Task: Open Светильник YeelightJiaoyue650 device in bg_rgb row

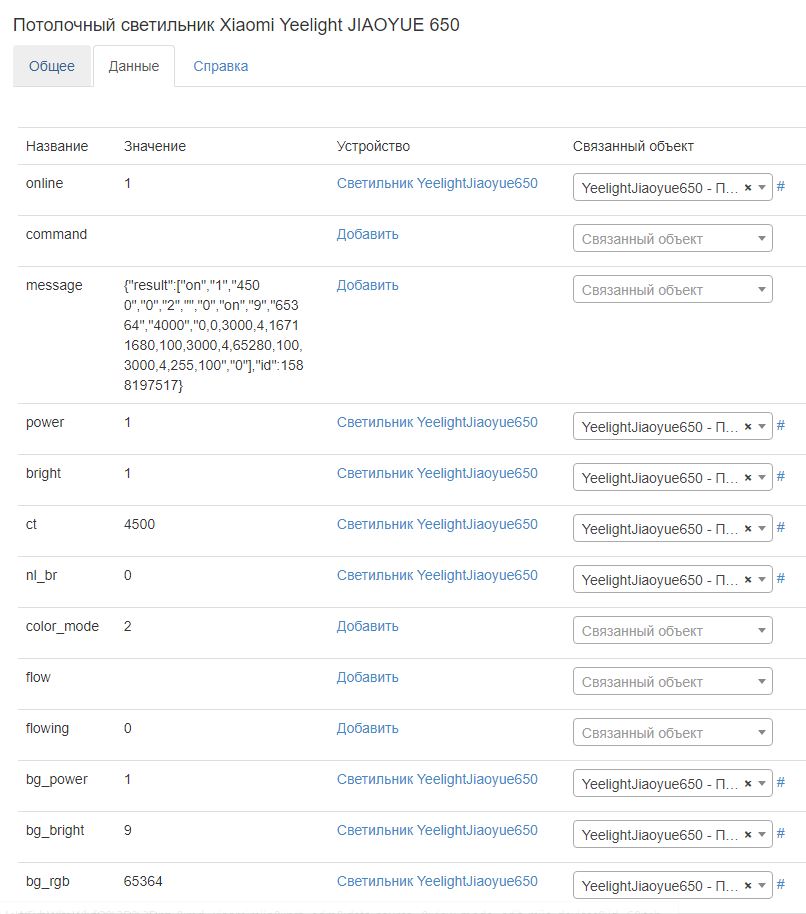Action: (437, 881)
